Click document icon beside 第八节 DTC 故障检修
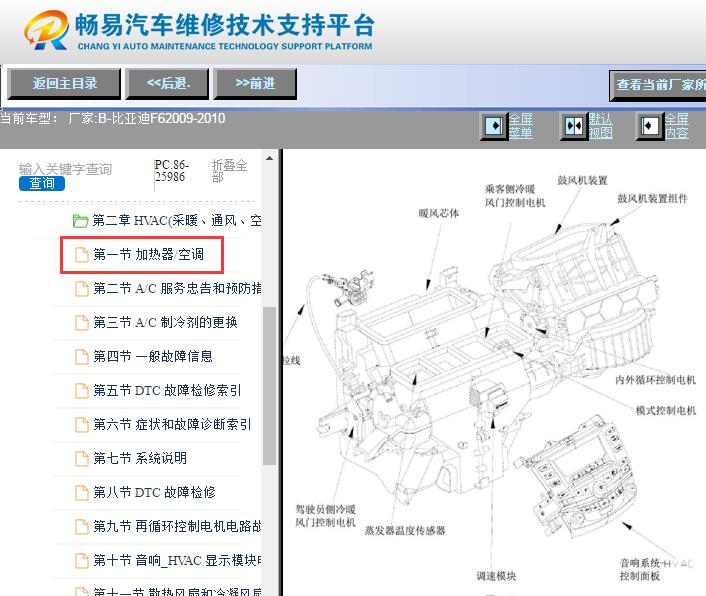Screen dimensions: 706x596 coord(81,493)
